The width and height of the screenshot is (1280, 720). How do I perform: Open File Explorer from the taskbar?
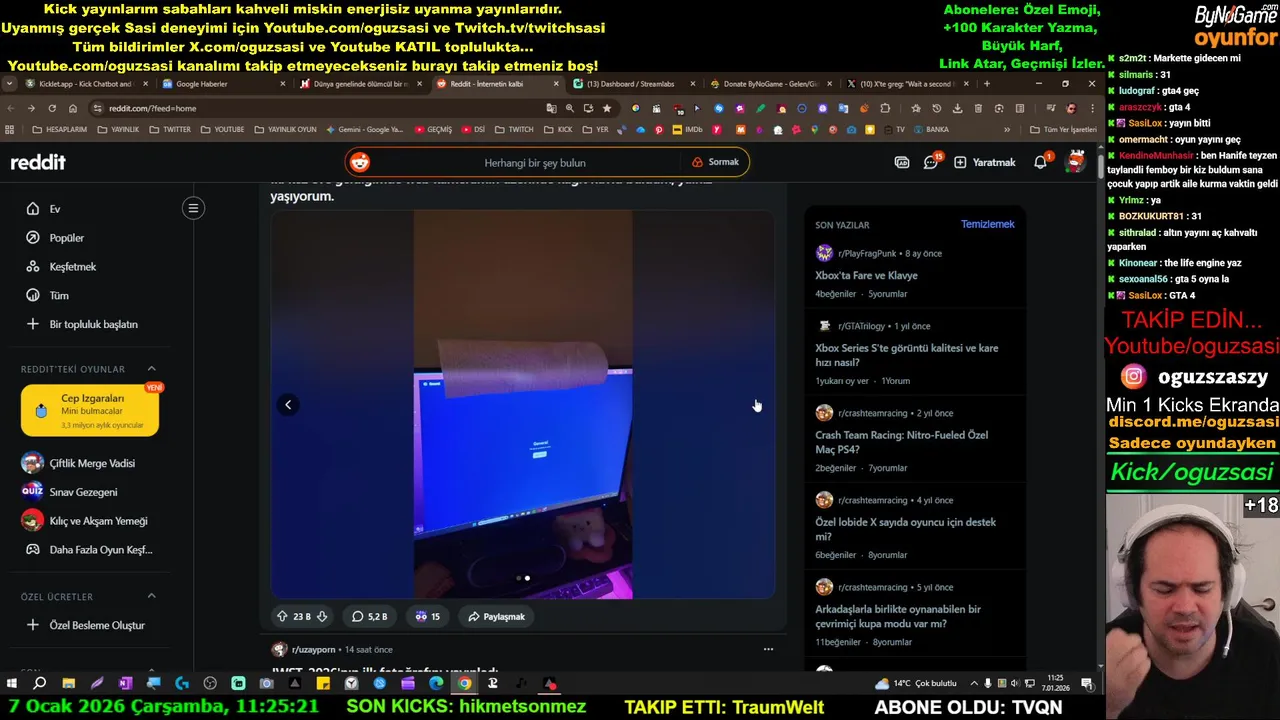click(69, 684)
